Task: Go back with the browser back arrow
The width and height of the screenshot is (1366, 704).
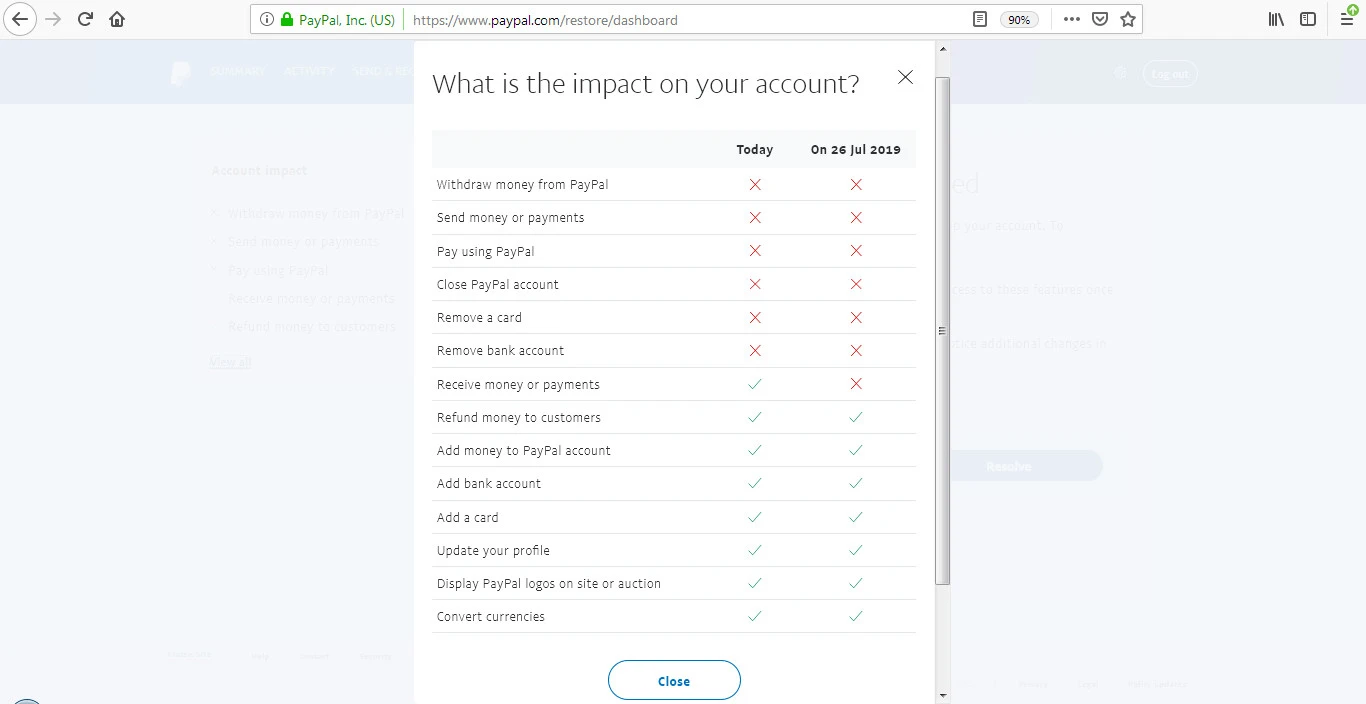Action: 20,19
